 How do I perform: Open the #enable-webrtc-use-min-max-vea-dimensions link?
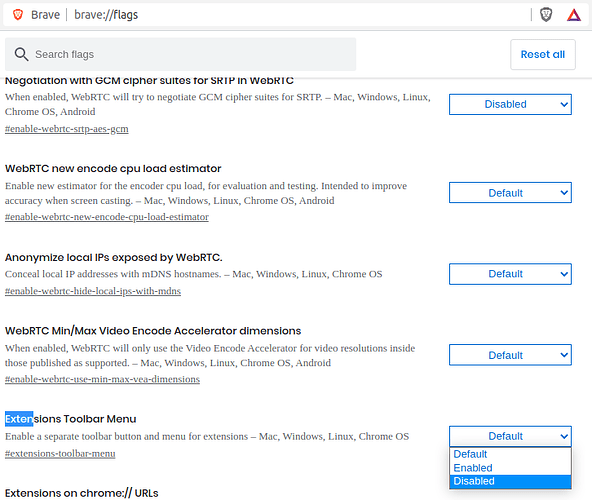click(102, 379)
